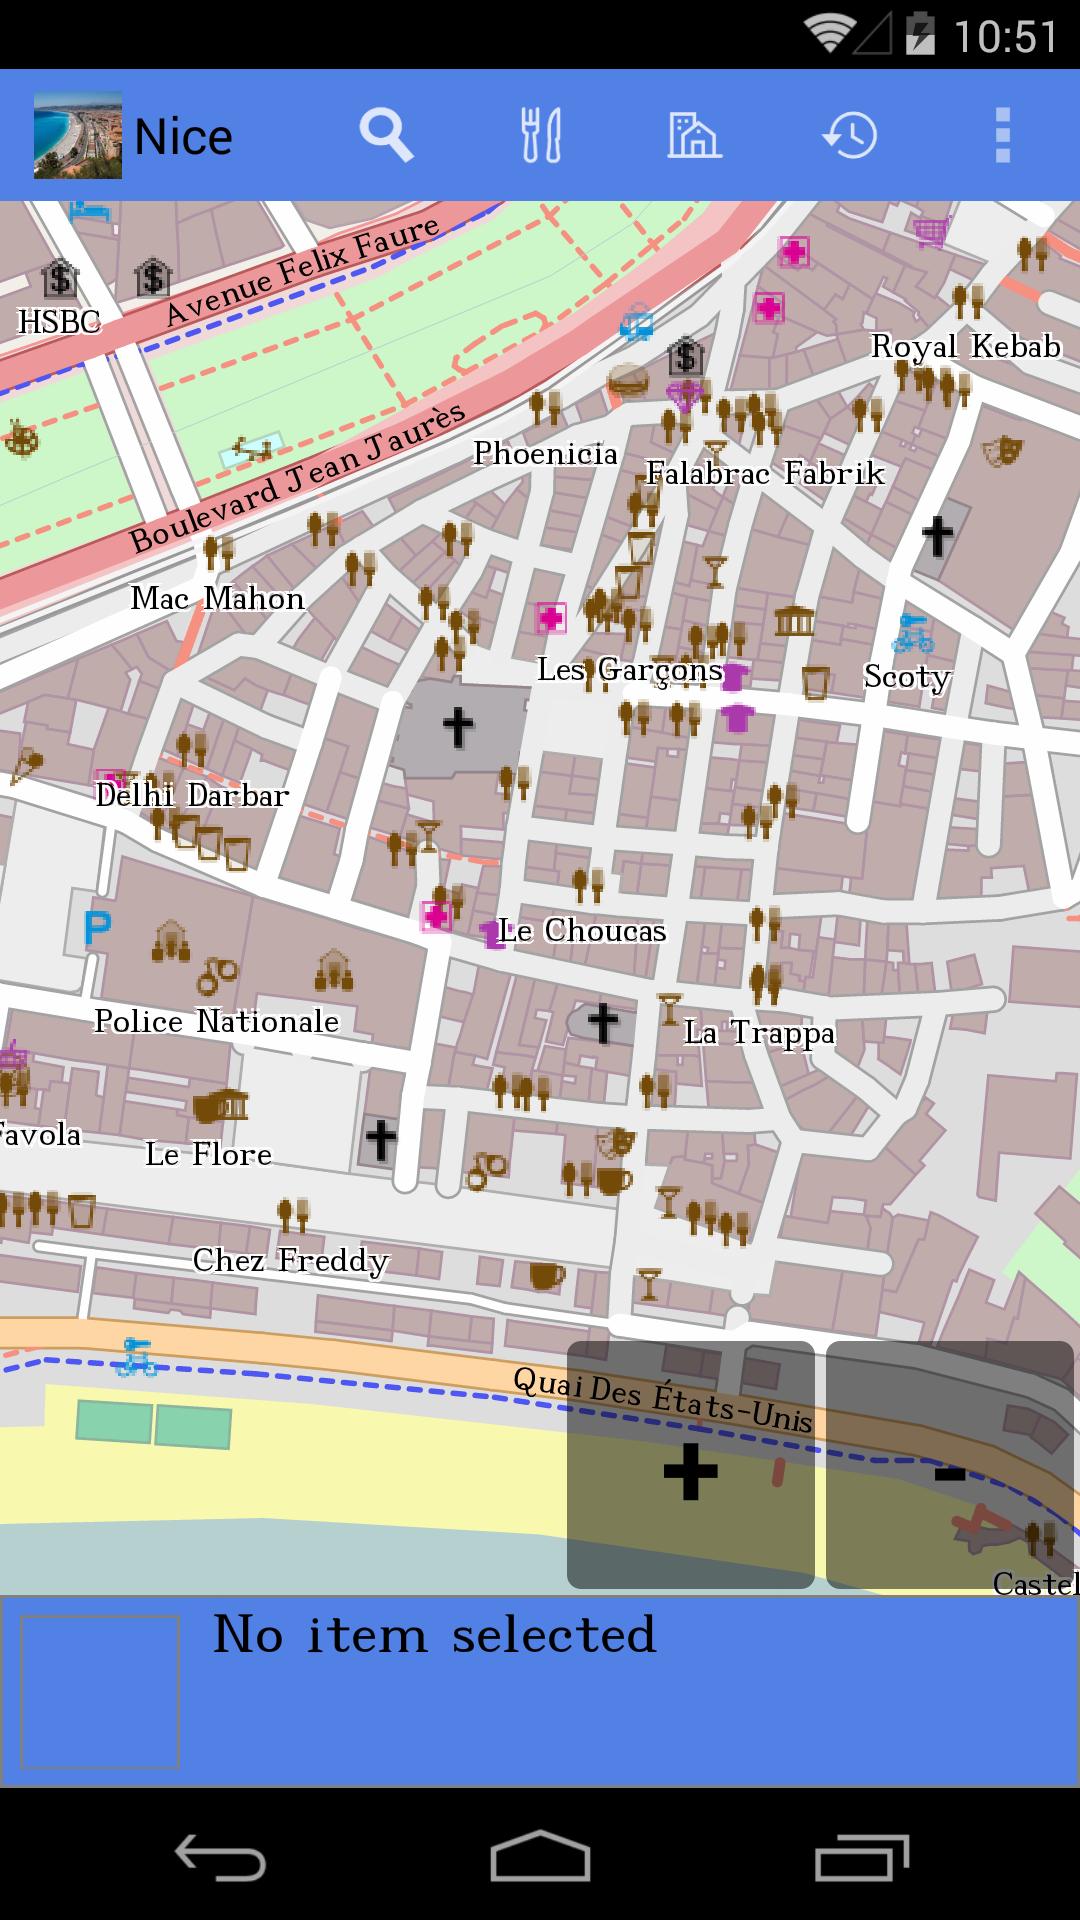Select the cocktail glass icon beside La Trappa
Screen dimensions: 1080x1920
tap(669, 1010)
